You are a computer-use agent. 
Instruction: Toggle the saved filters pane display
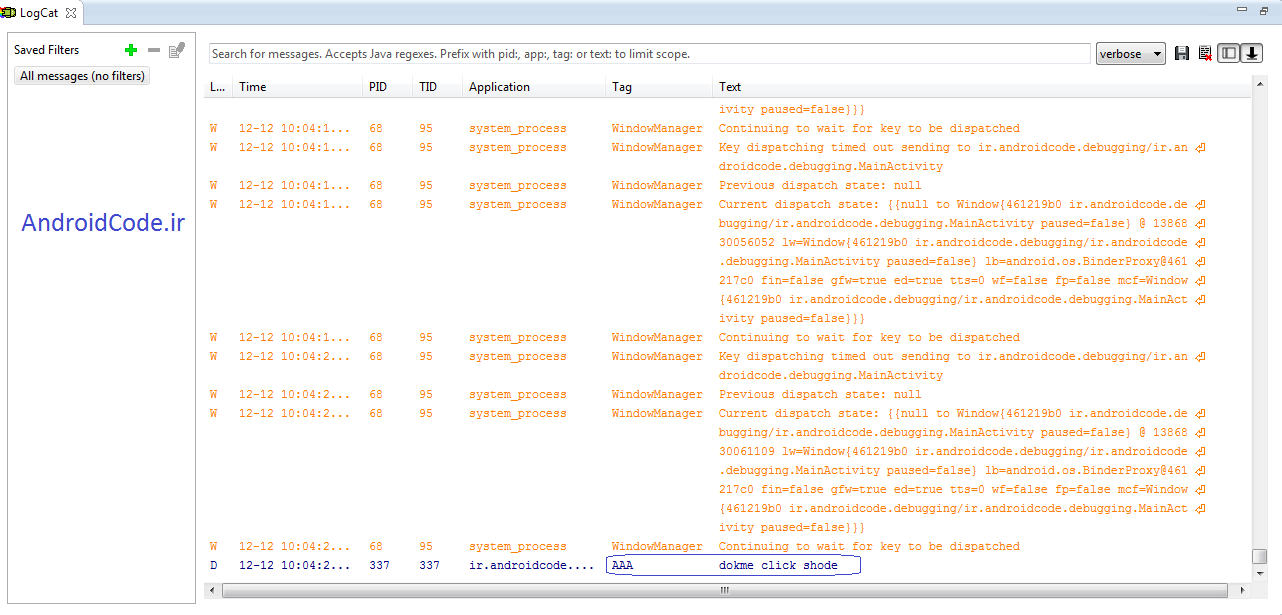1229,54
